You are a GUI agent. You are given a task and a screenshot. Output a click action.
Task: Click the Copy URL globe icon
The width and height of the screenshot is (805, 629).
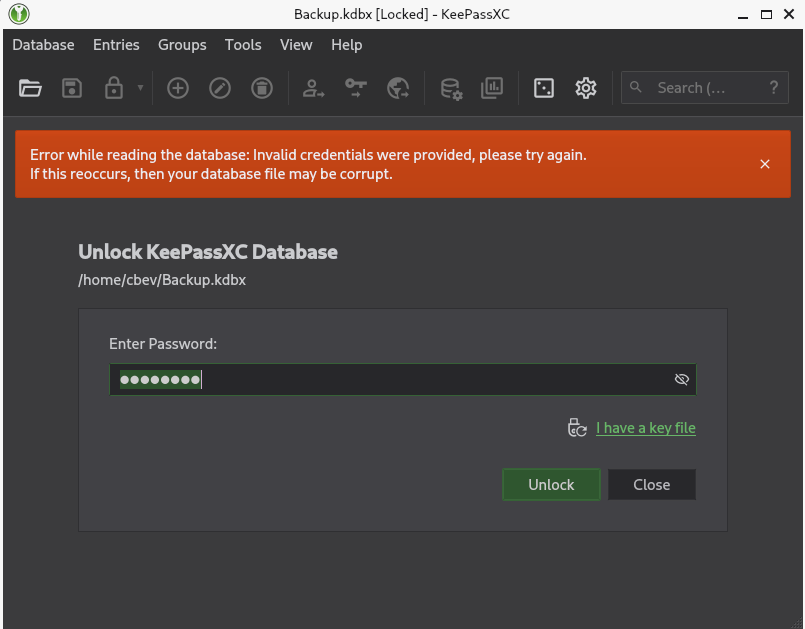tap(398, 88)
